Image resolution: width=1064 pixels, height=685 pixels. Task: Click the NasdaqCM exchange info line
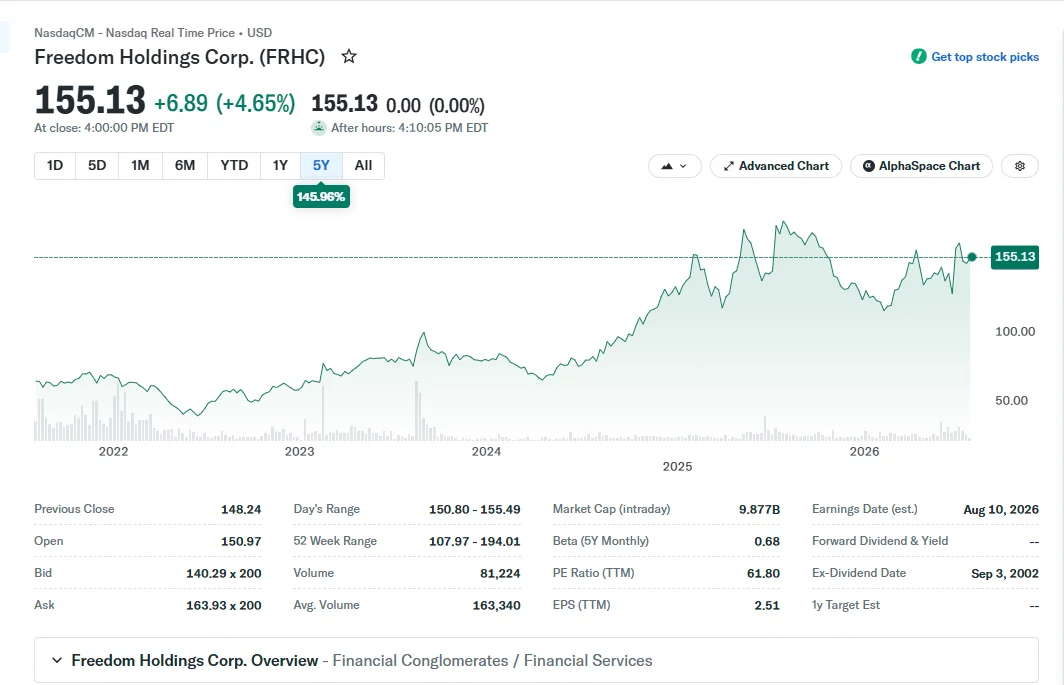153,33
